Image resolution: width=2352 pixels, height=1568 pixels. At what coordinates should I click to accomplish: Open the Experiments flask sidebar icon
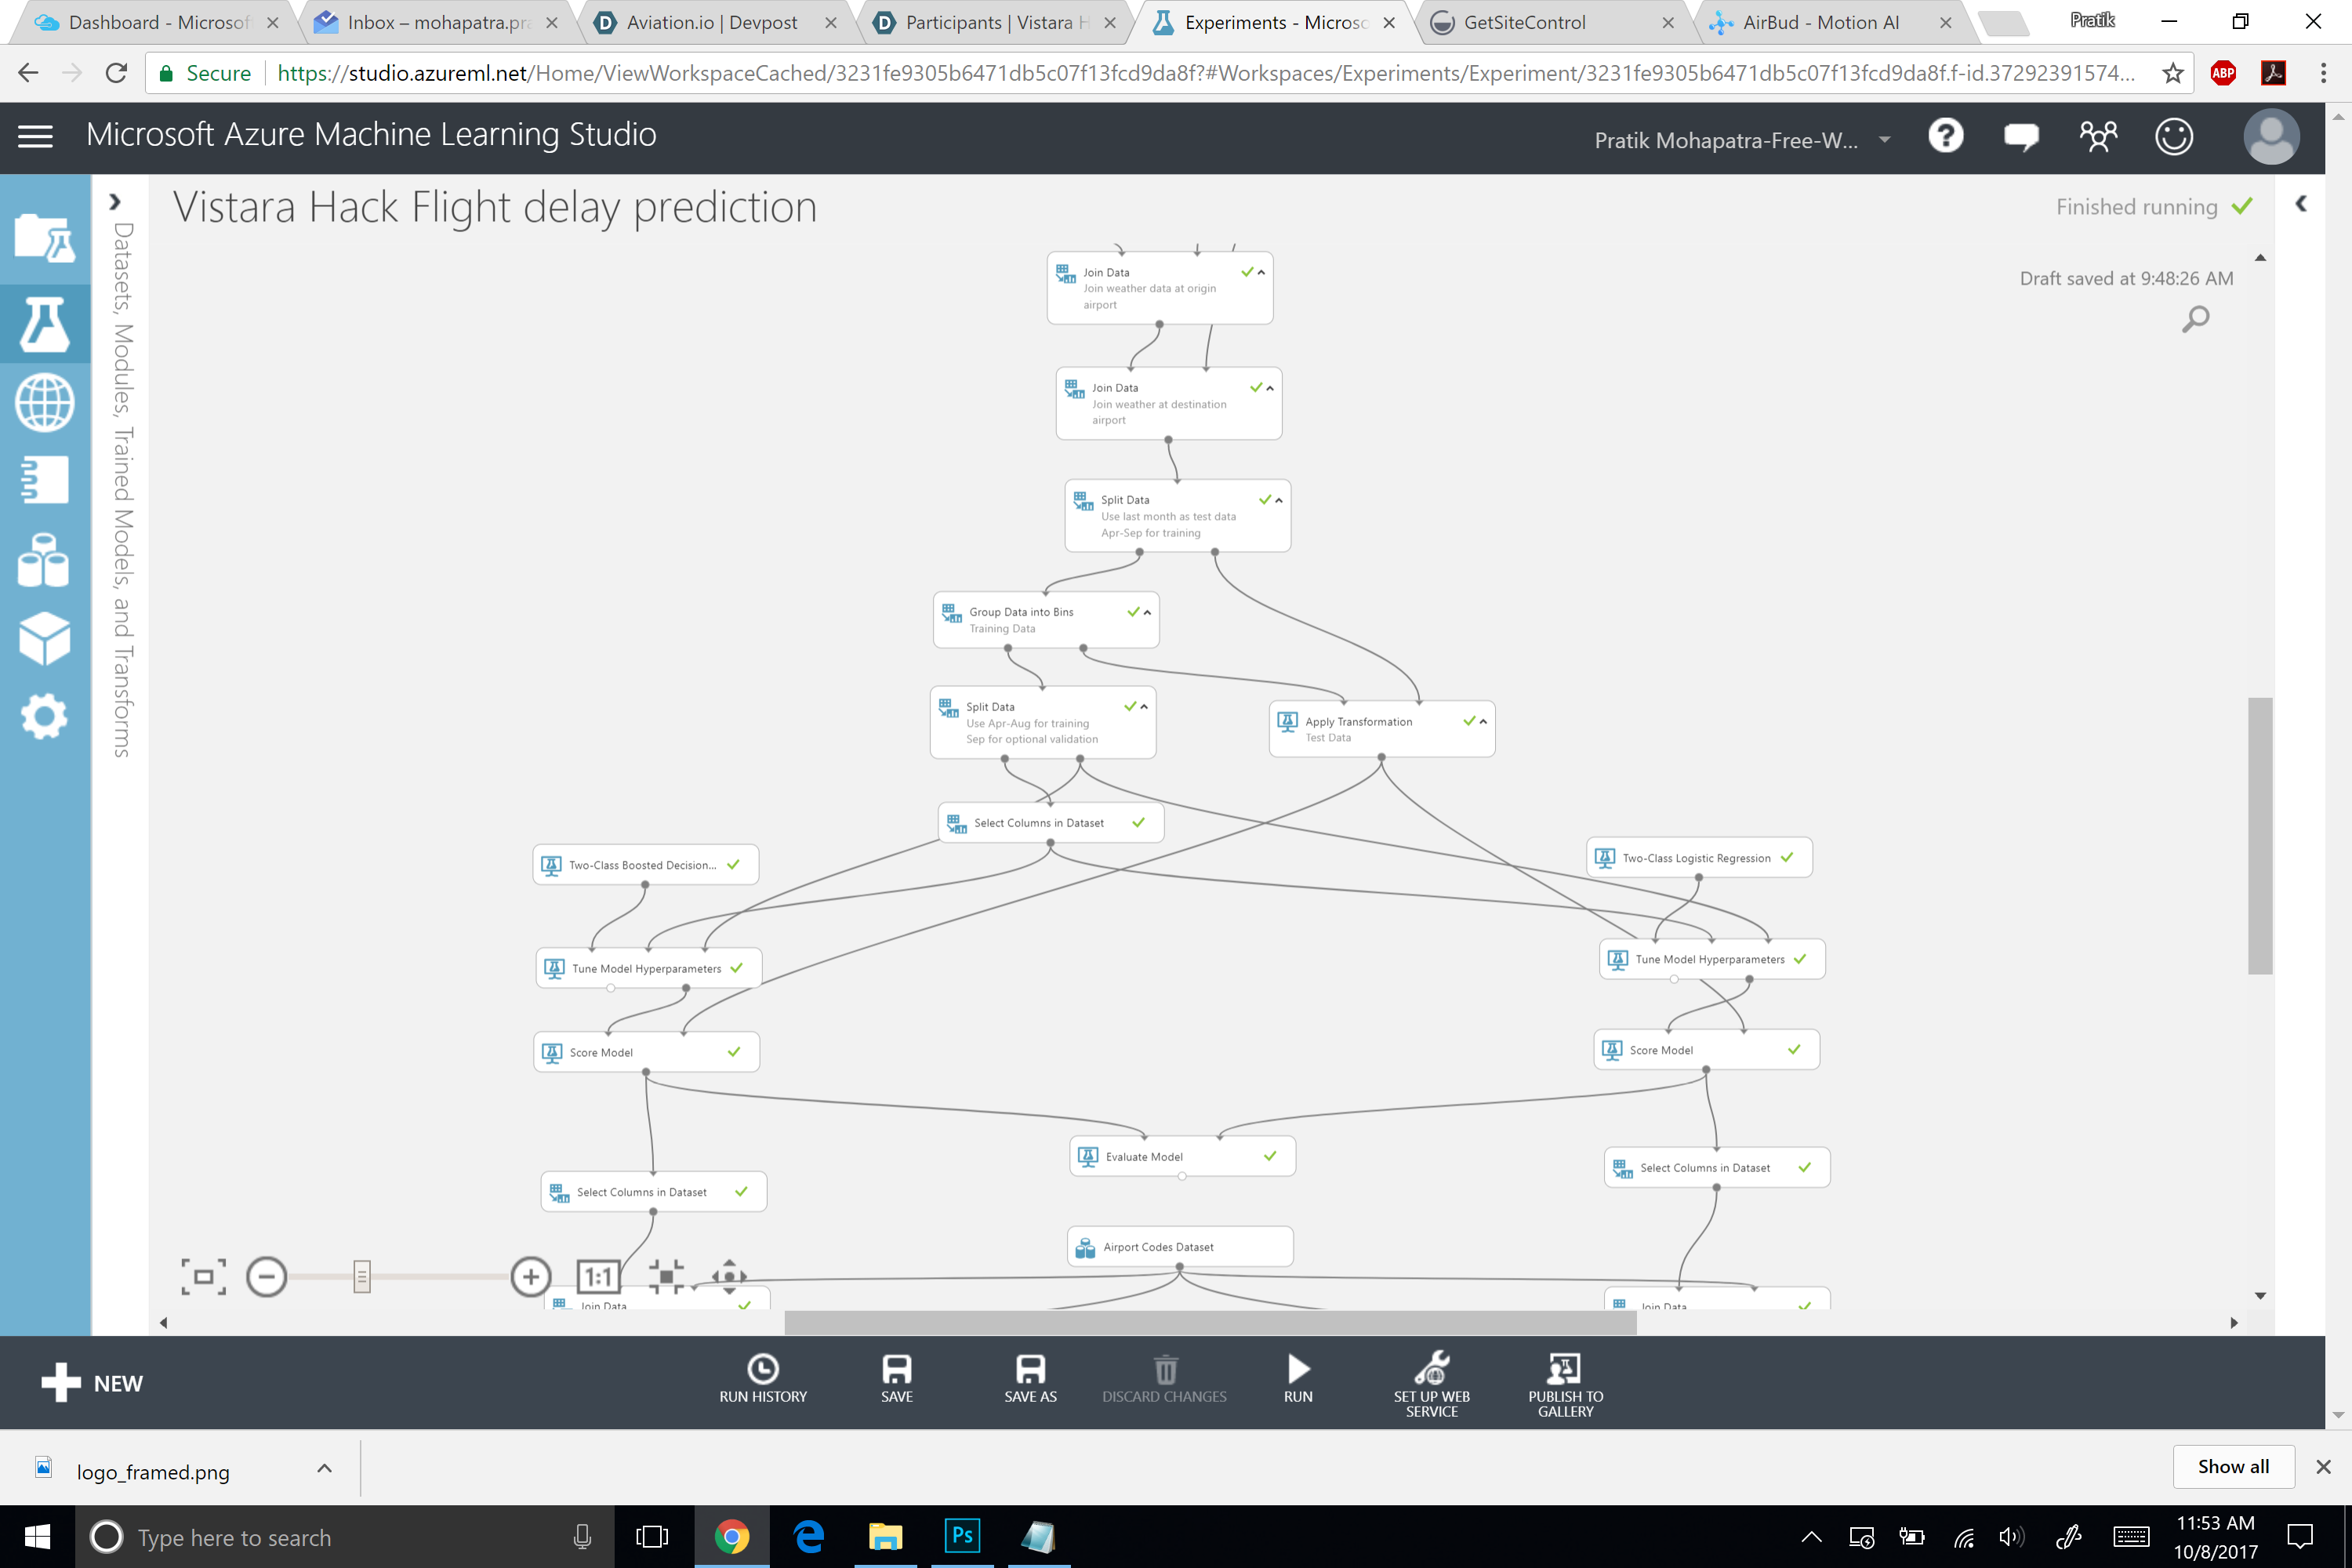[x=44, y=323]
